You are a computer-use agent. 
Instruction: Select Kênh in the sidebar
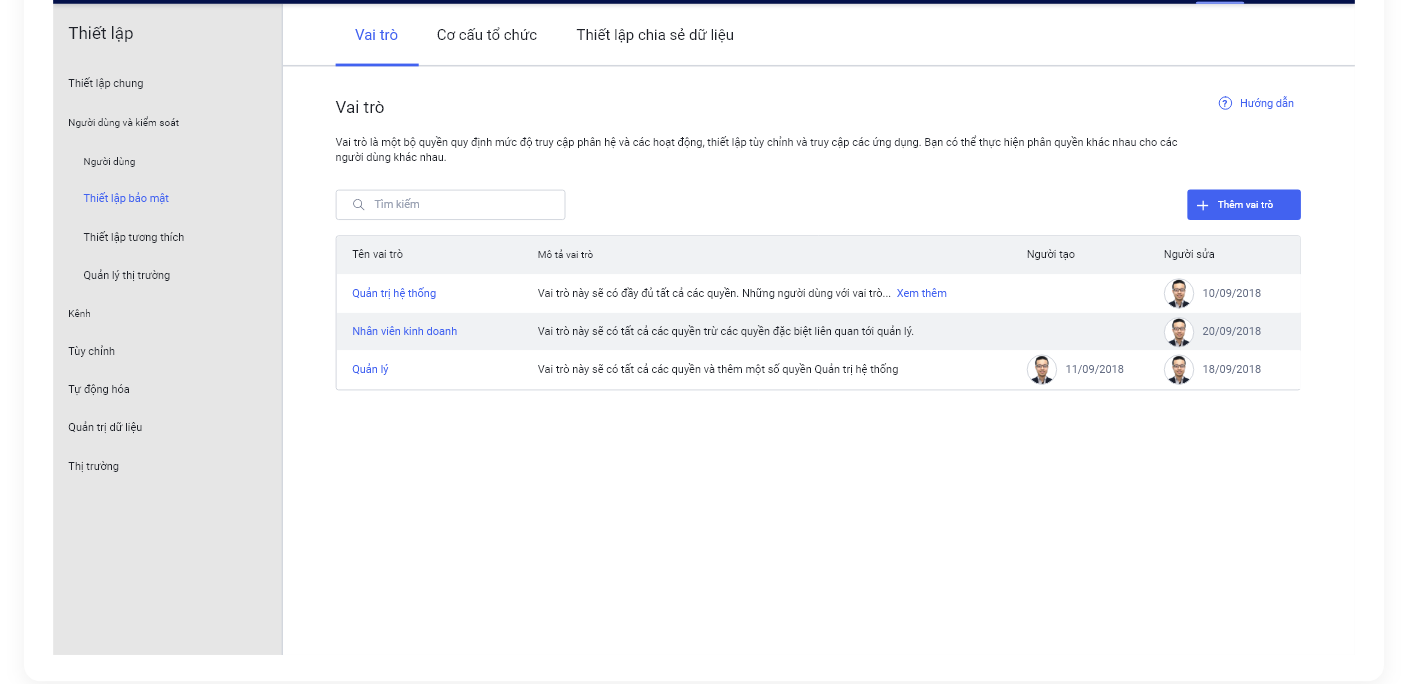point(79,313)
